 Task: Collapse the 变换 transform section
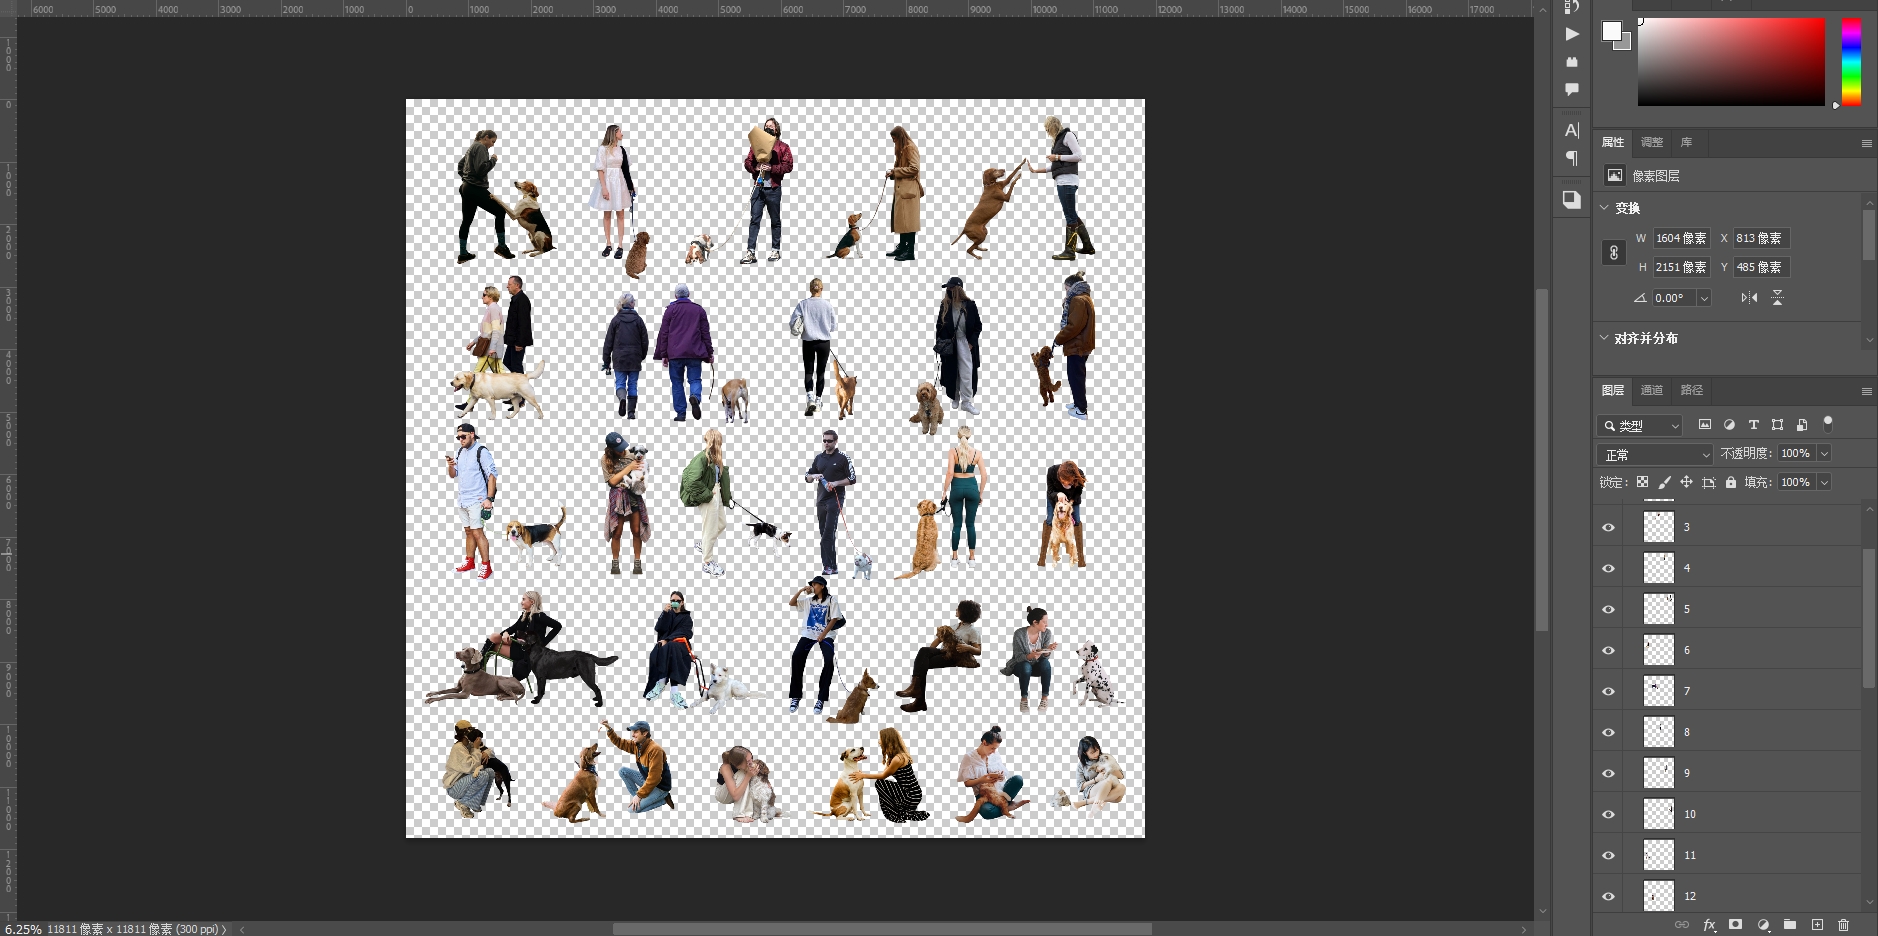(1605, 208)
